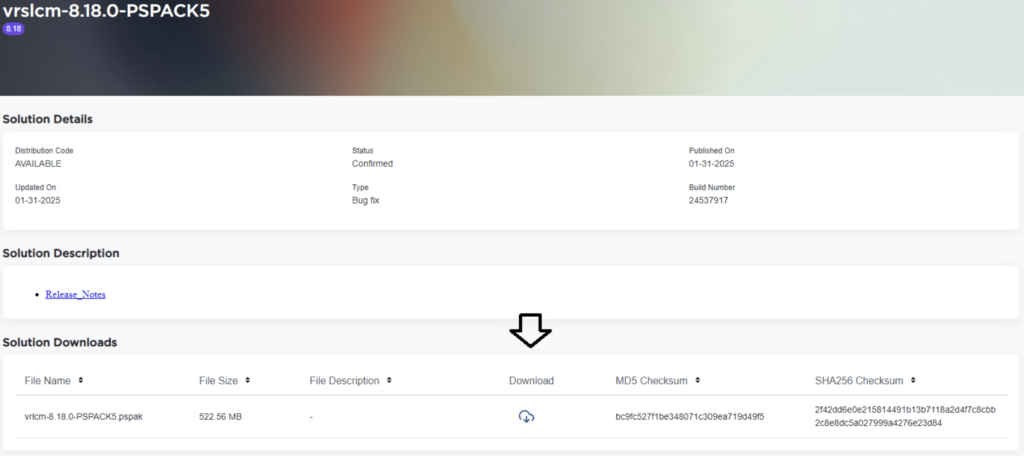Select the vrlcm-8.18.0-PSPACK5.pspak file name

click(x=84, y=416)
